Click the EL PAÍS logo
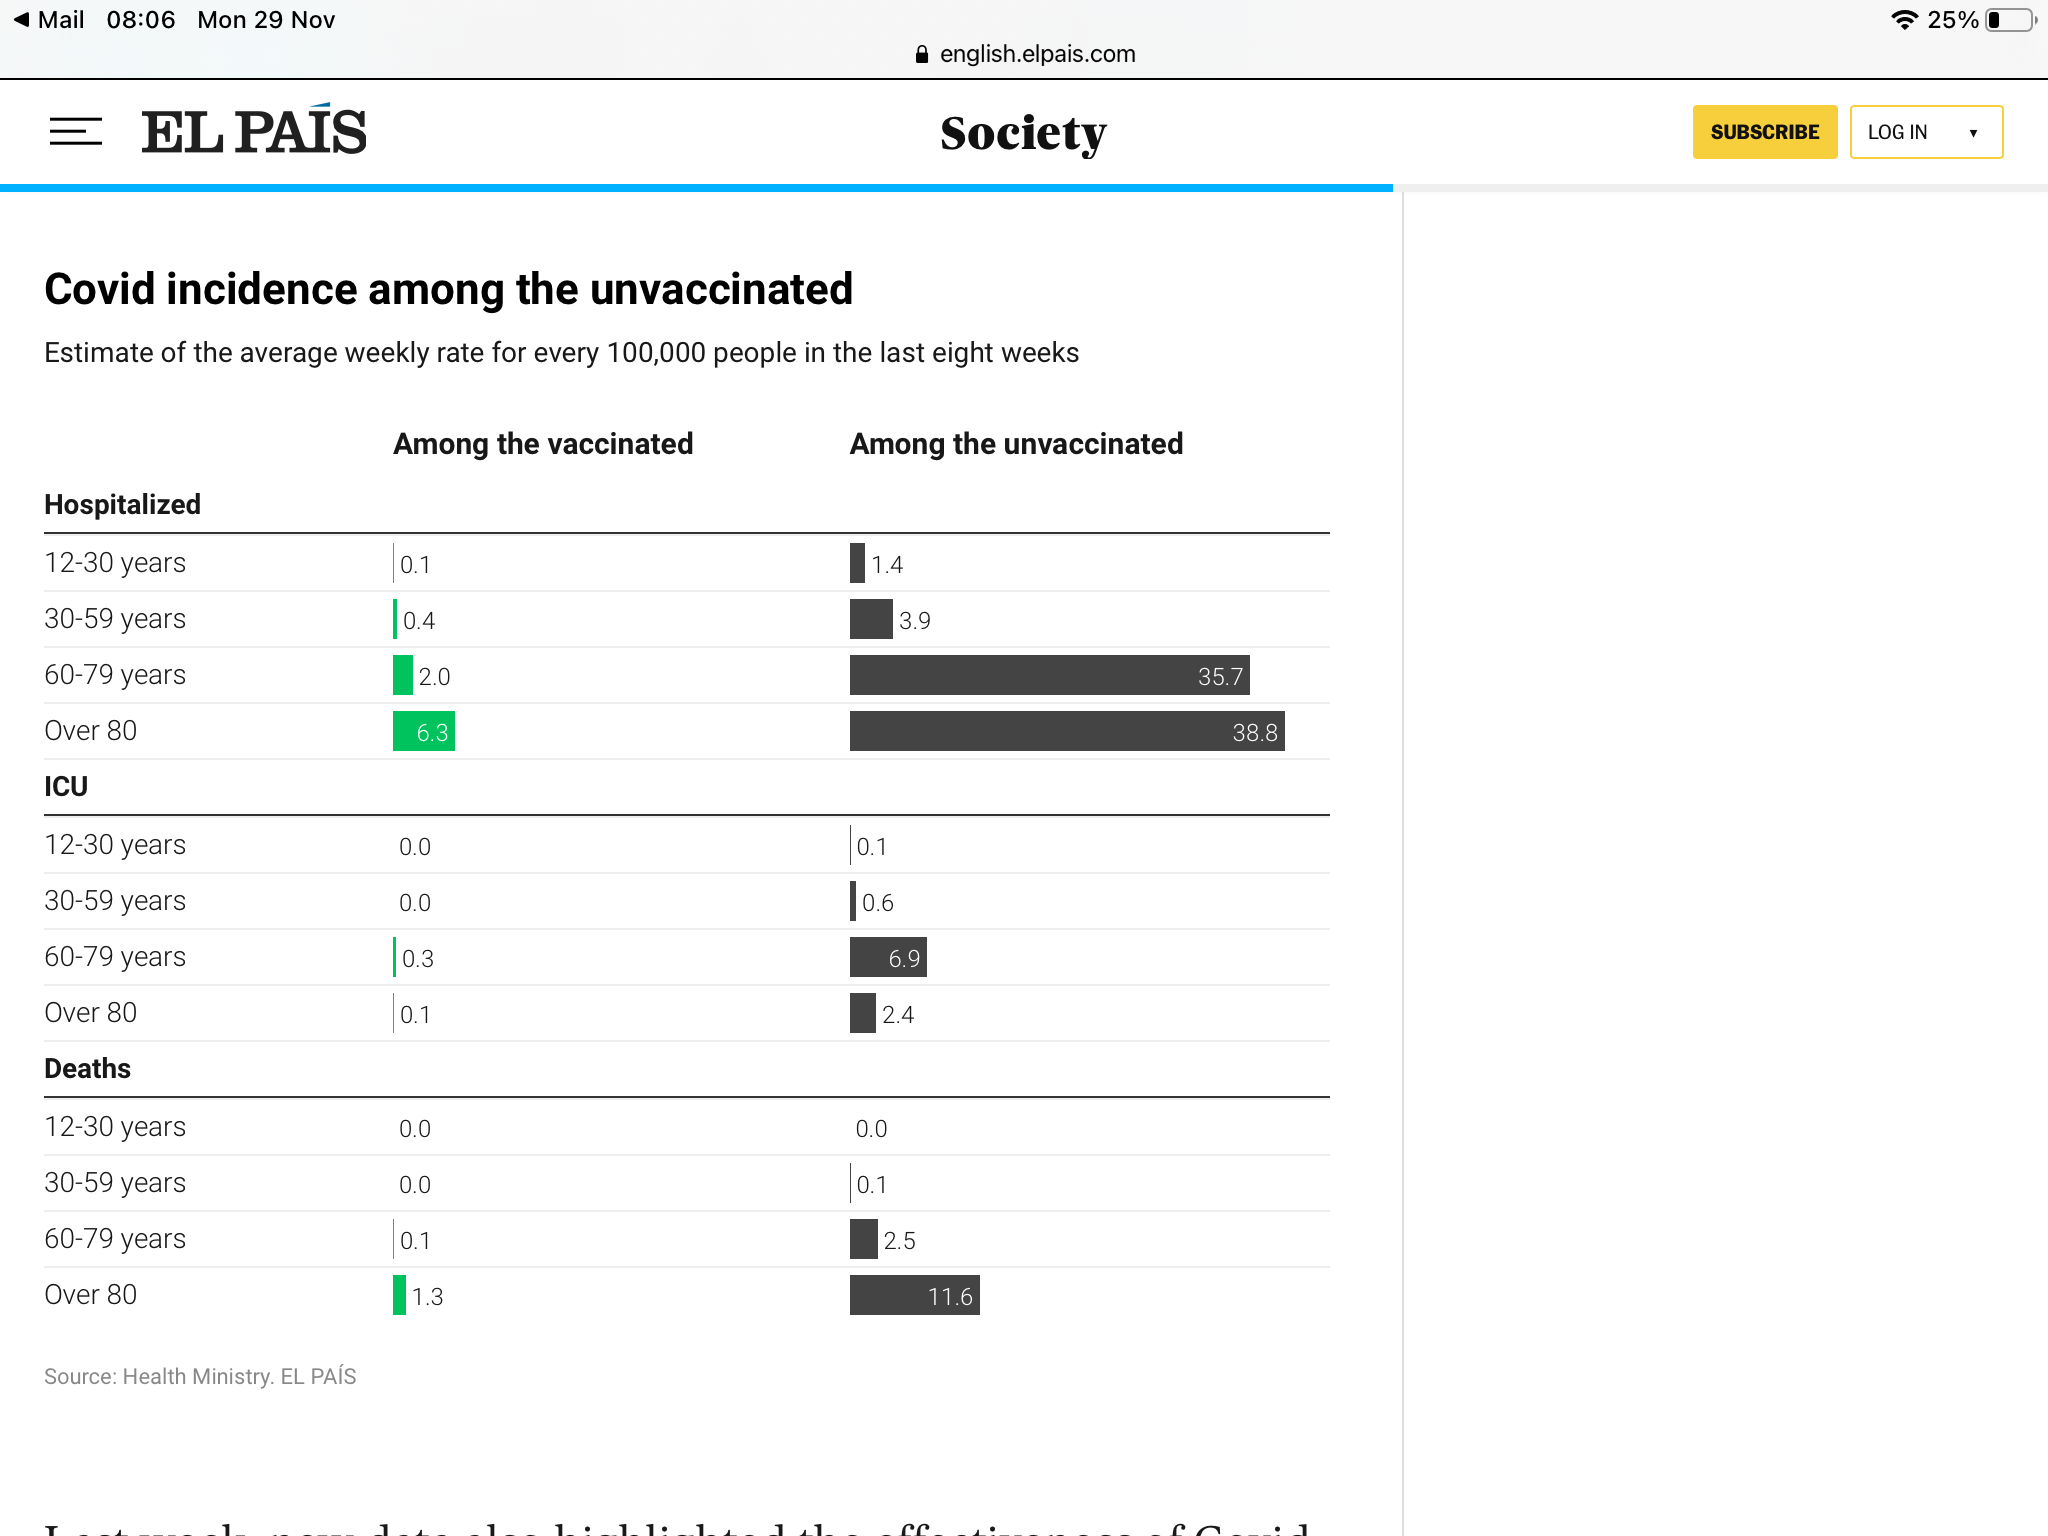2048x1536 pixels. [x=254, y=132]
